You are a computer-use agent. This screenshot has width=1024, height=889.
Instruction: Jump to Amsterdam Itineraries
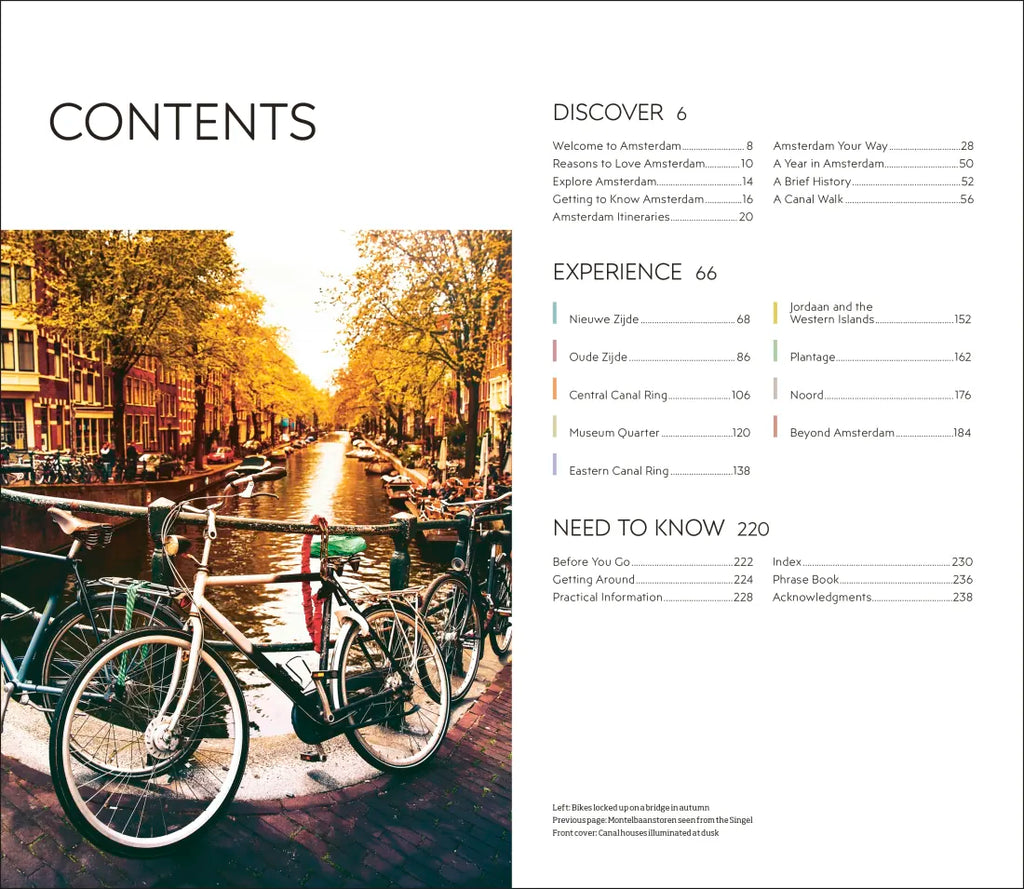coord(611,217)
